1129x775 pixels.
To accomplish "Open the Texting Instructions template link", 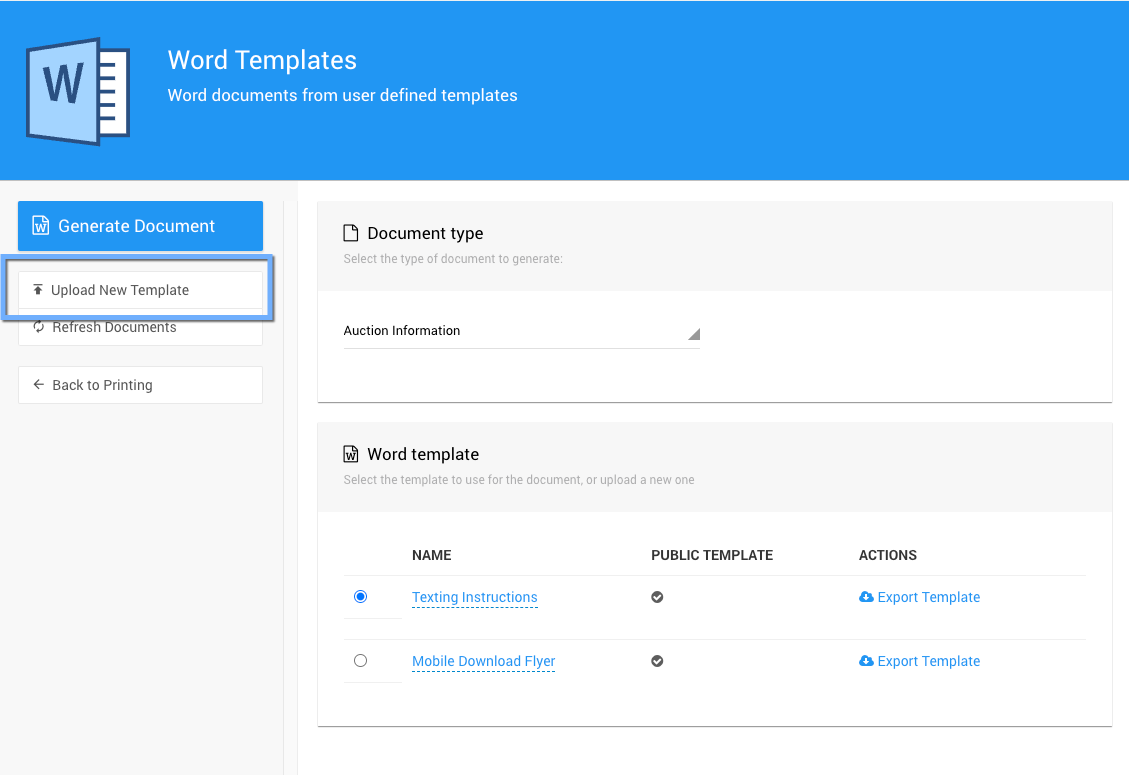I will point(475,597).
